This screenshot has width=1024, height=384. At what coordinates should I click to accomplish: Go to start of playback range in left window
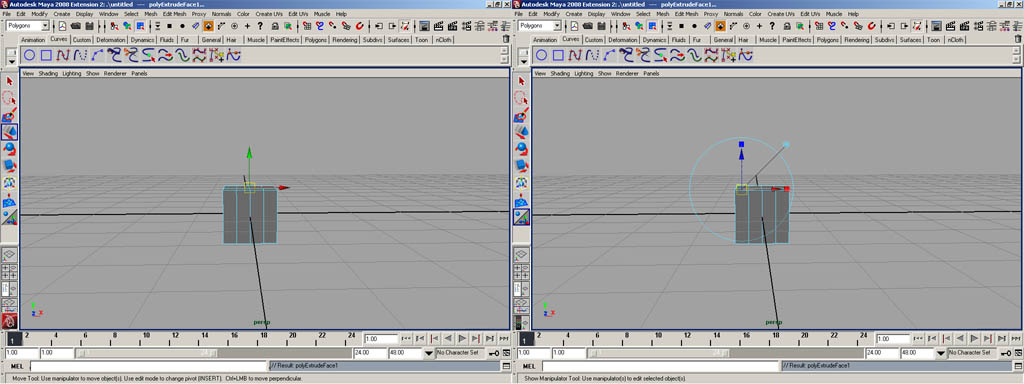point(406,338)
